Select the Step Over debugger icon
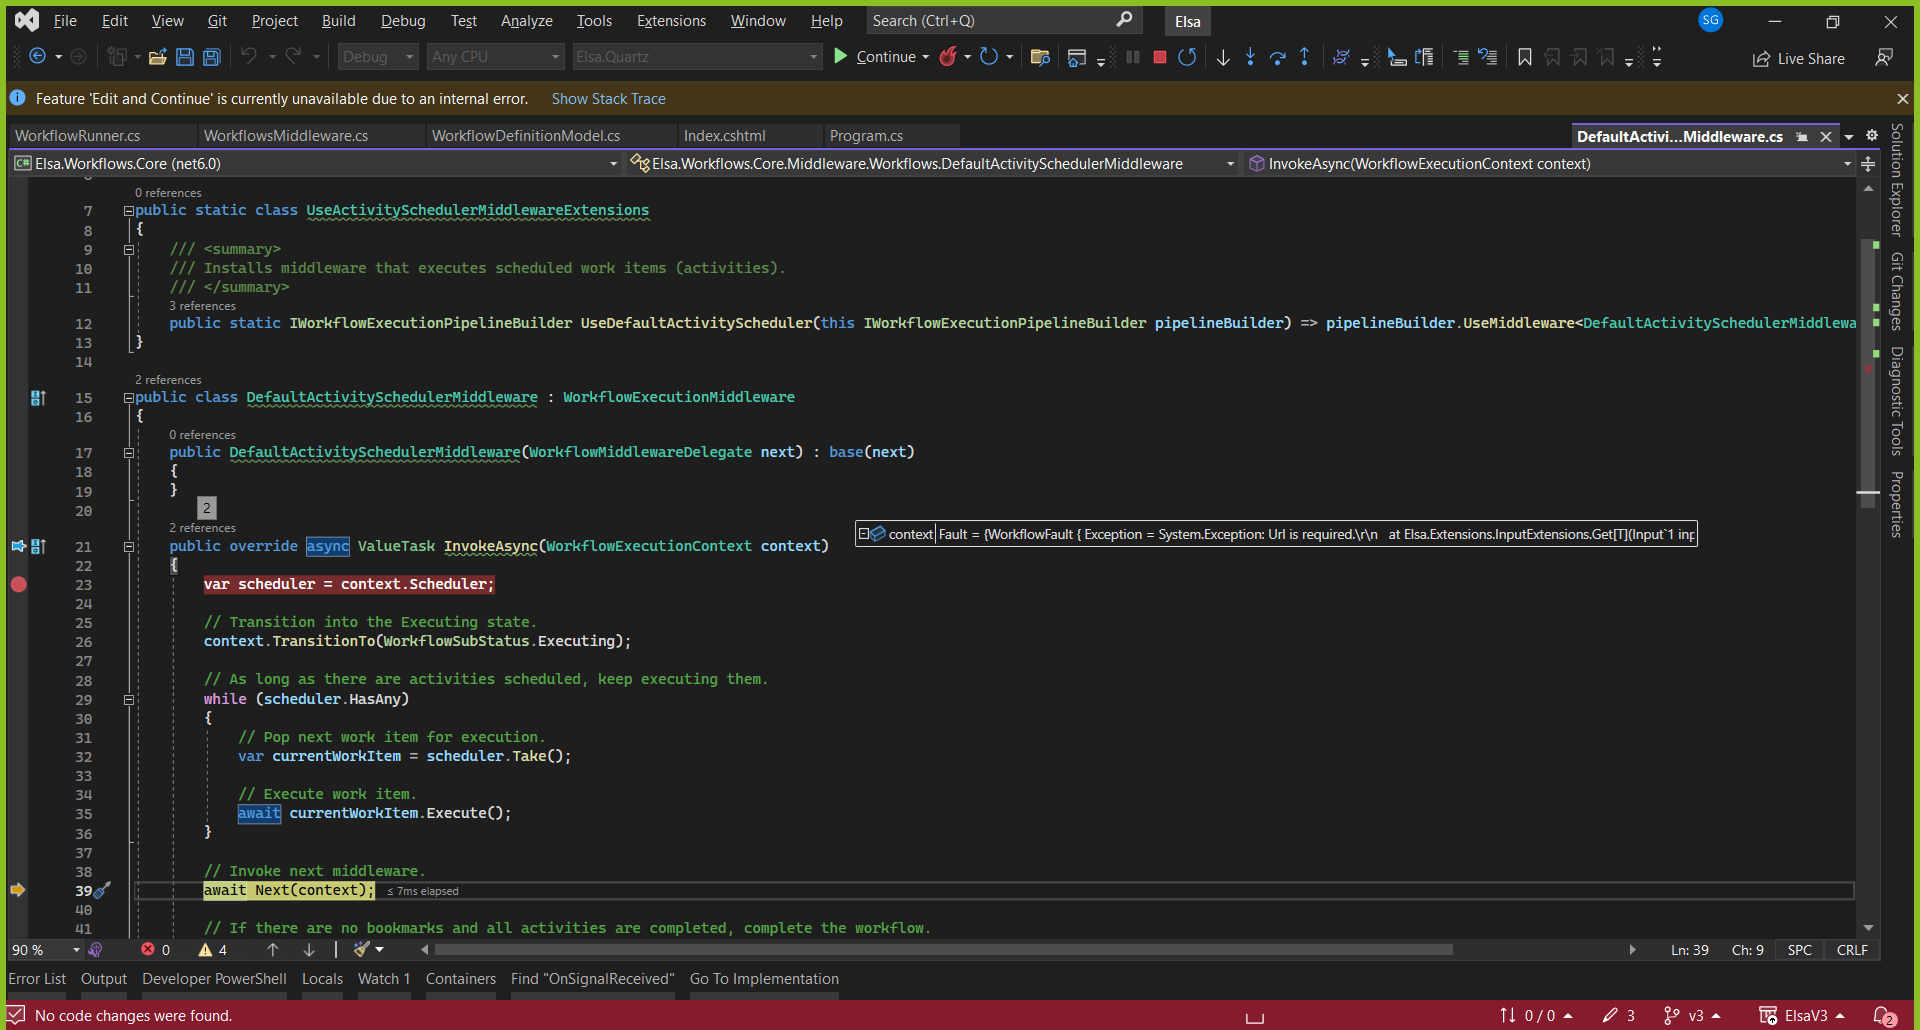 (1278, 57)
